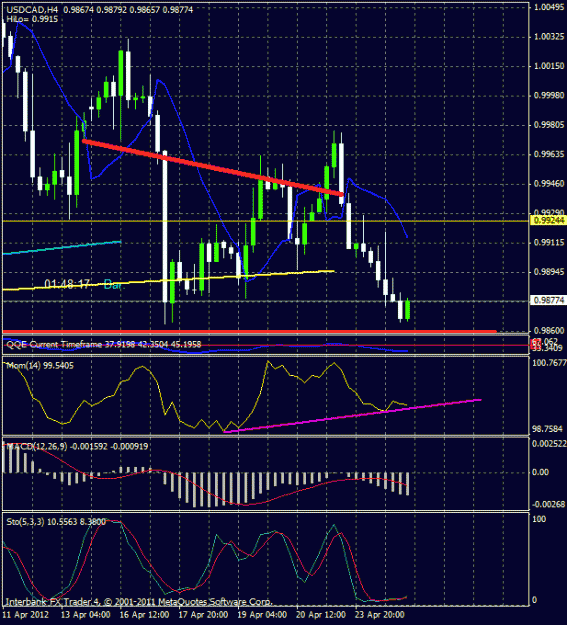This screenshot has height=625, width=567.
Task: Click the 19 Apr 04:00 time label
Action: [x=262, y=614]
